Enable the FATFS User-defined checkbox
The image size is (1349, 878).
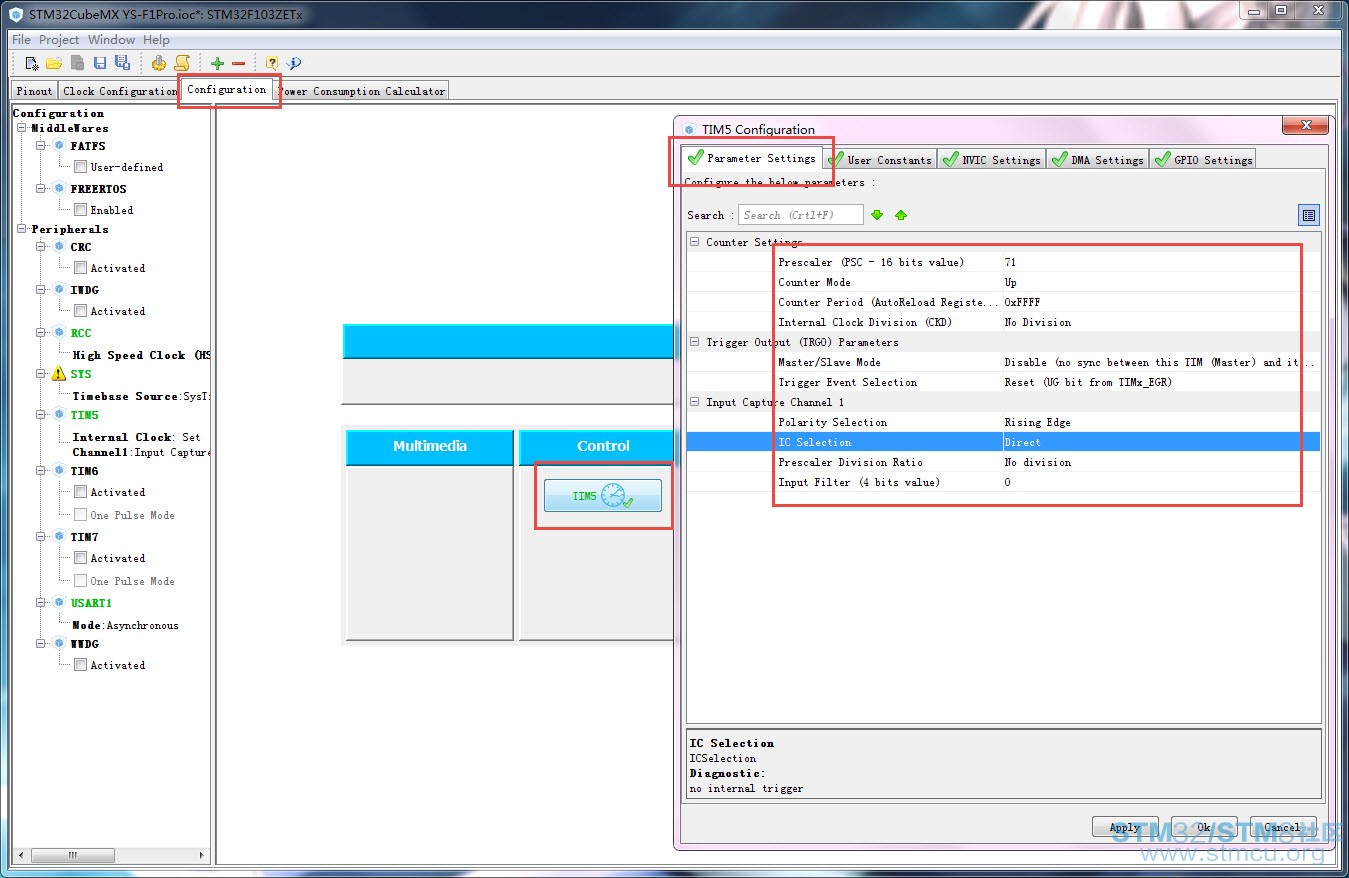coord(80,167)
